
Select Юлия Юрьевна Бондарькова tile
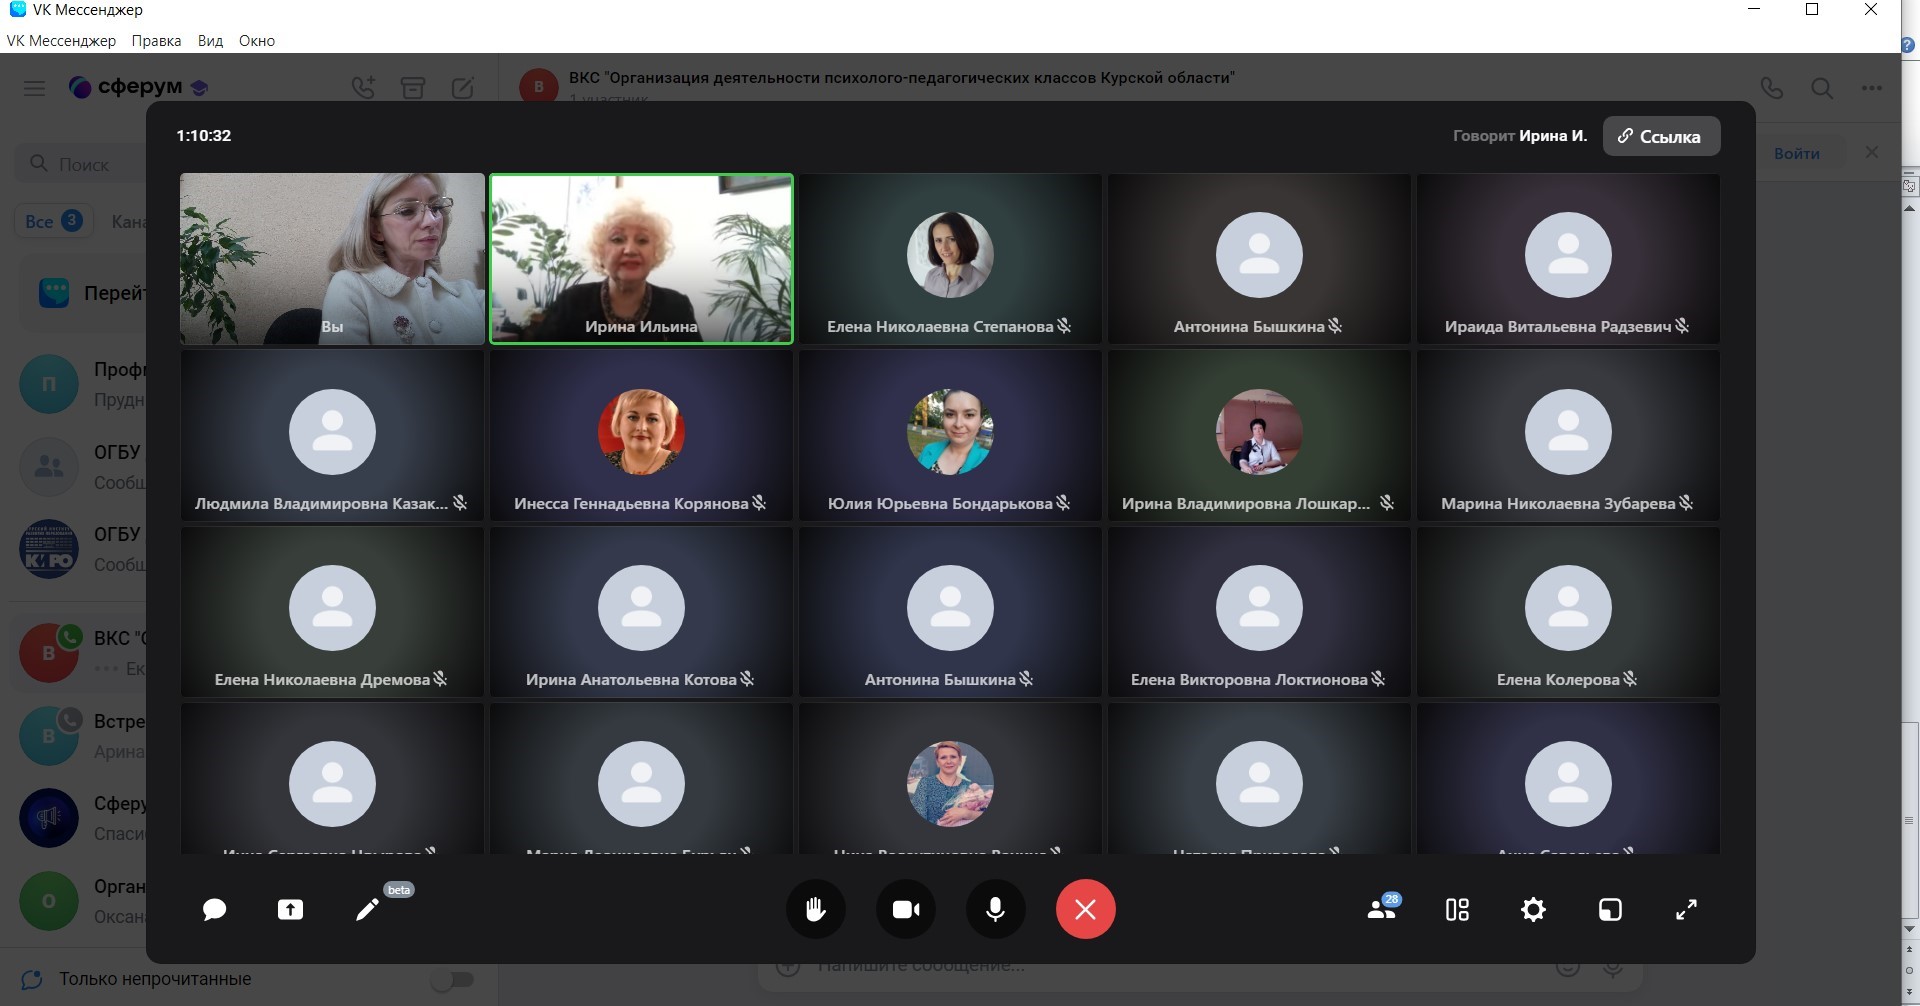(x=950, y=435)
